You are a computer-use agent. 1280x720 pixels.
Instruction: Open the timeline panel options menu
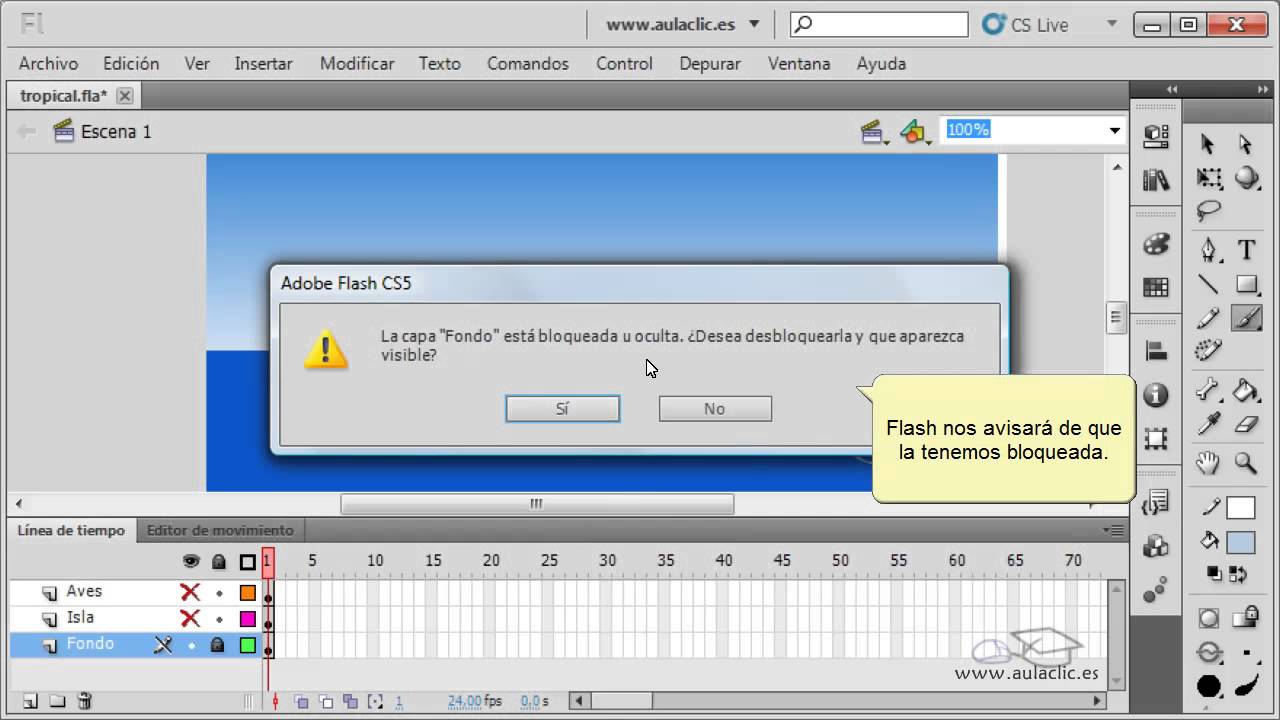1113,530
